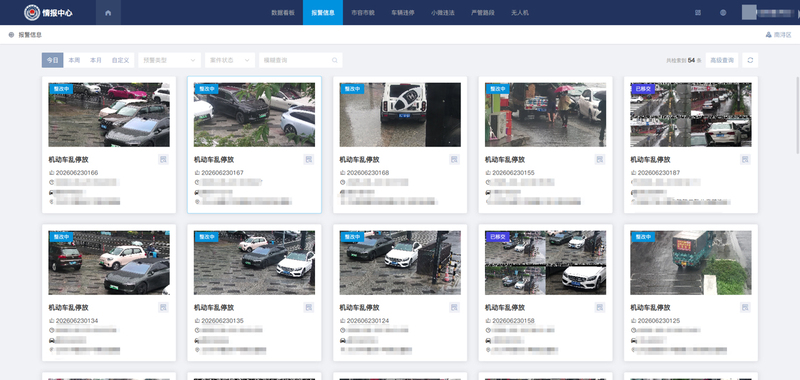Click 已移交 badge on card 202606230158

(x=497, y=237)
